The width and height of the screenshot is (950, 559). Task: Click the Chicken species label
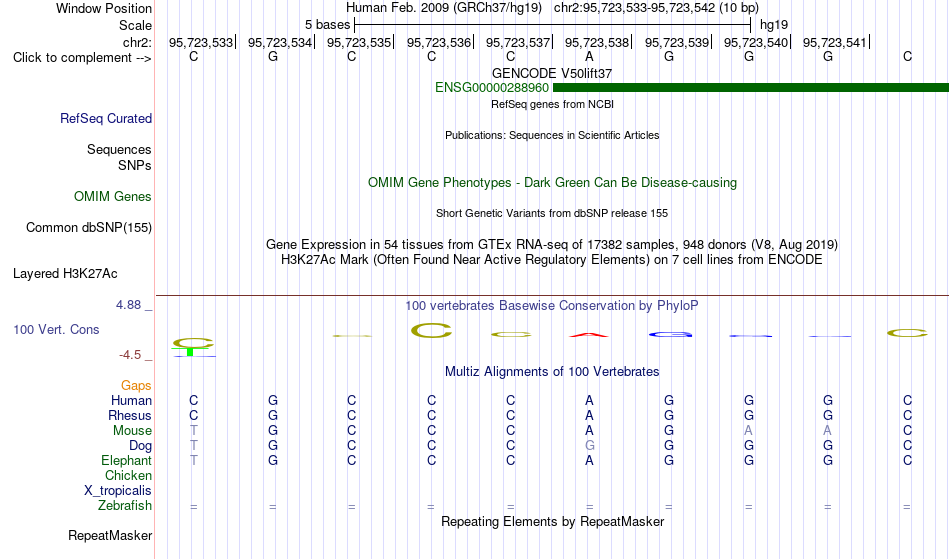pos(128,476)
